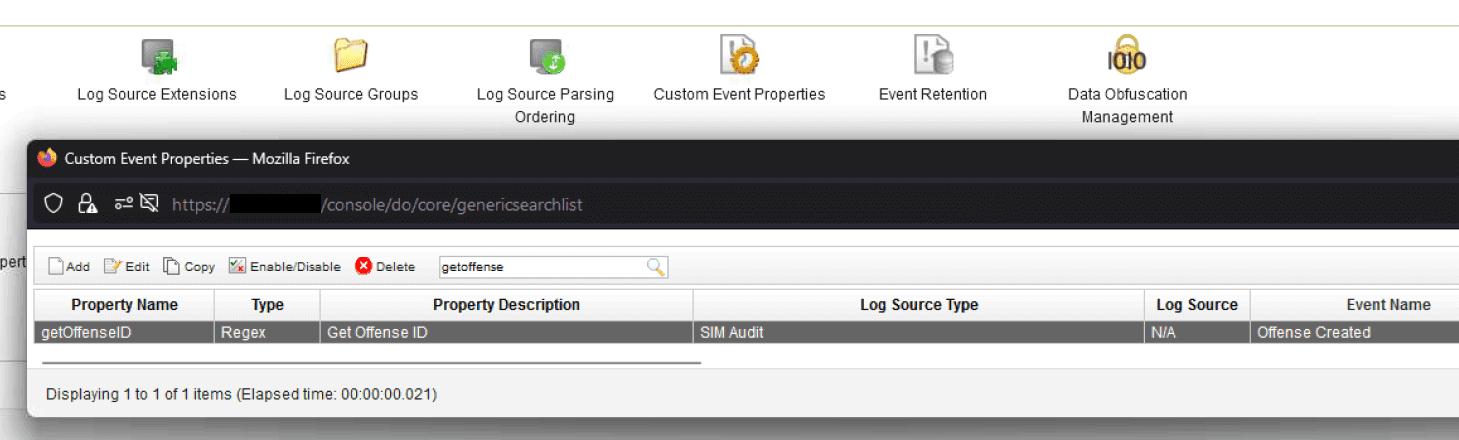Click the Displaying 1 to 1 status text
Screen dimensions: 1459x440
pos(241,395)
